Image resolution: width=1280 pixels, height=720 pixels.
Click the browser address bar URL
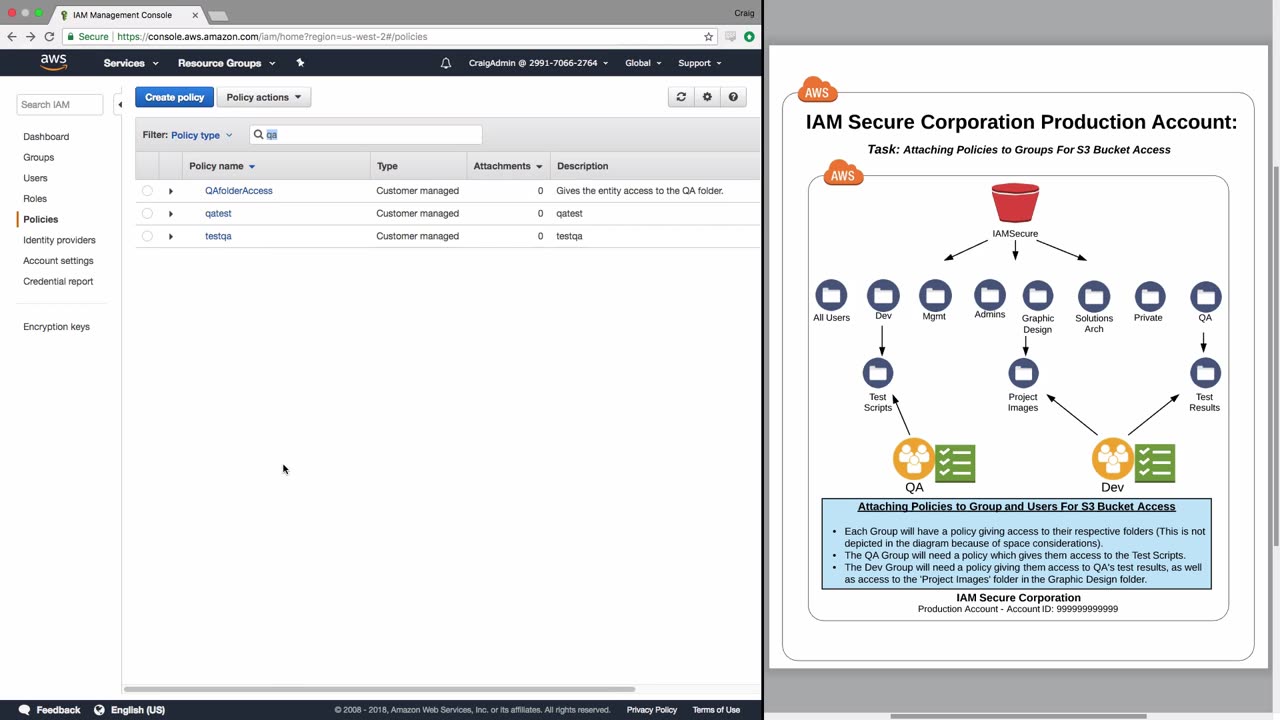coord(272,36)
